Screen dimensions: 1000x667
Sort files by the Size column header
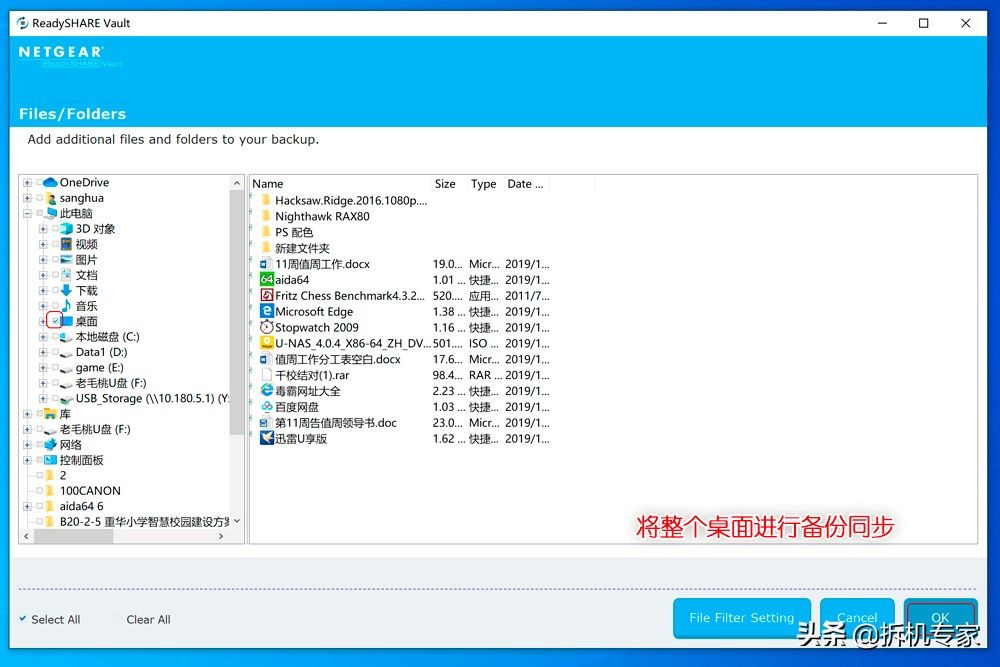pyautogui.click(x=449, y=184)
